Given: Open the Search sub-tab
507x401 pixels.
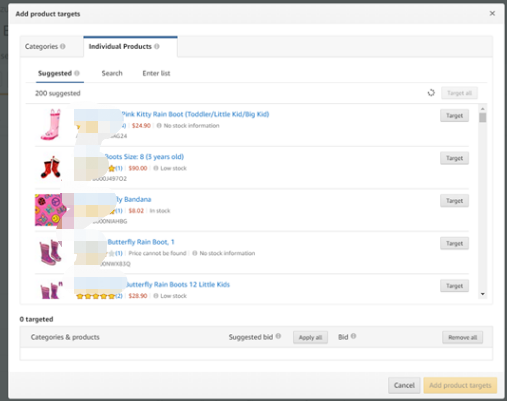Looking at the screenshot, I should point(112,73).
